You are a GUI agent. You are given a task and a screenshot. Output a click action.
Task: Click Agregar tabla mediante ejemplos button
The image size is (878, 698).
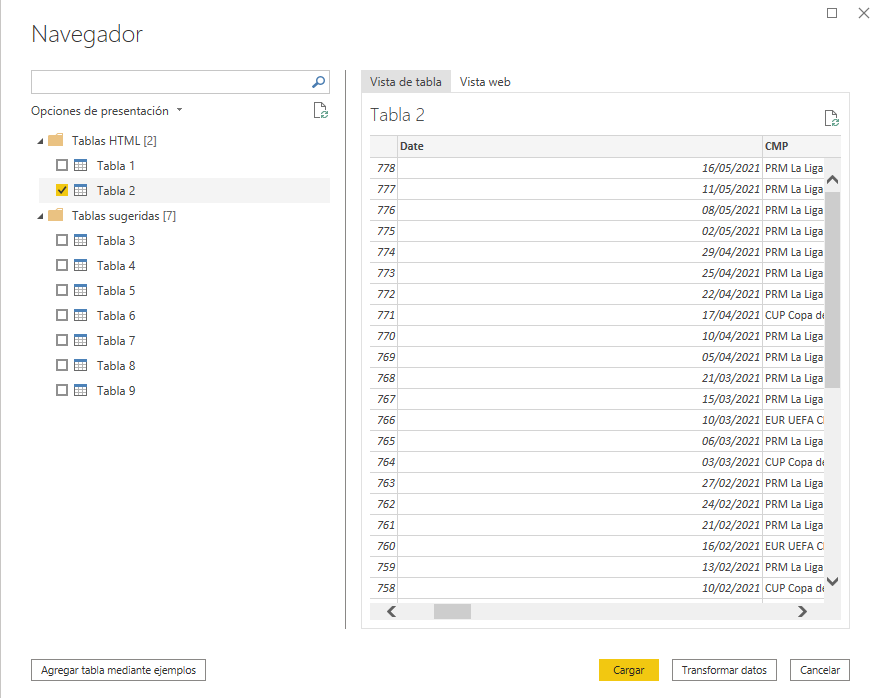pyautogui.click(x=118, y=670)
